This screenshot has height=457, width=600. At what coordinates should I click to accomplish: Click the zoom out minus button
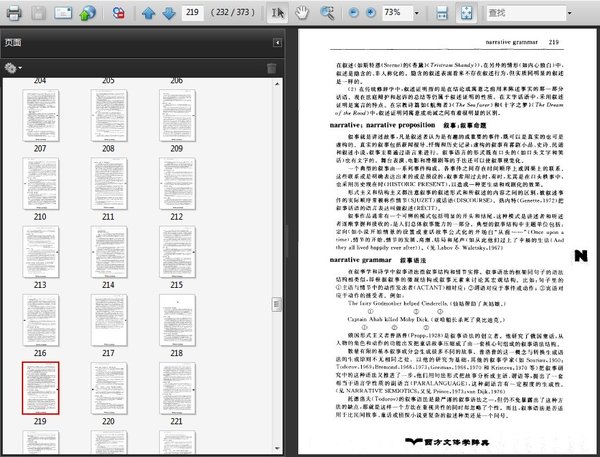point(351,13)
